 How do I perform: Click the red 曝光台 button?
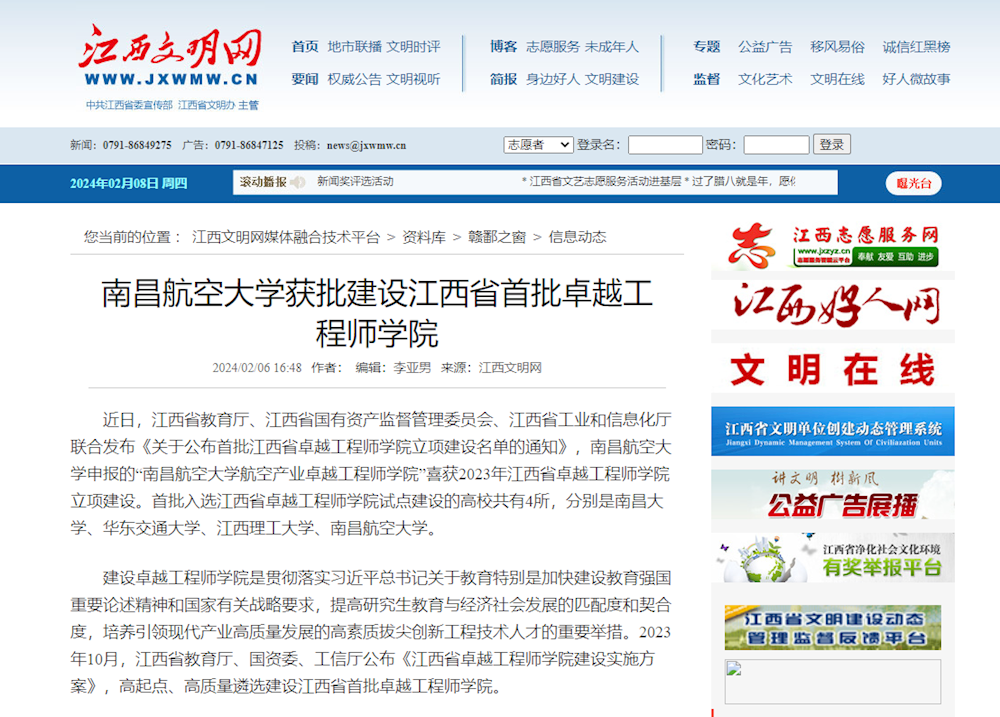point(912,183)
